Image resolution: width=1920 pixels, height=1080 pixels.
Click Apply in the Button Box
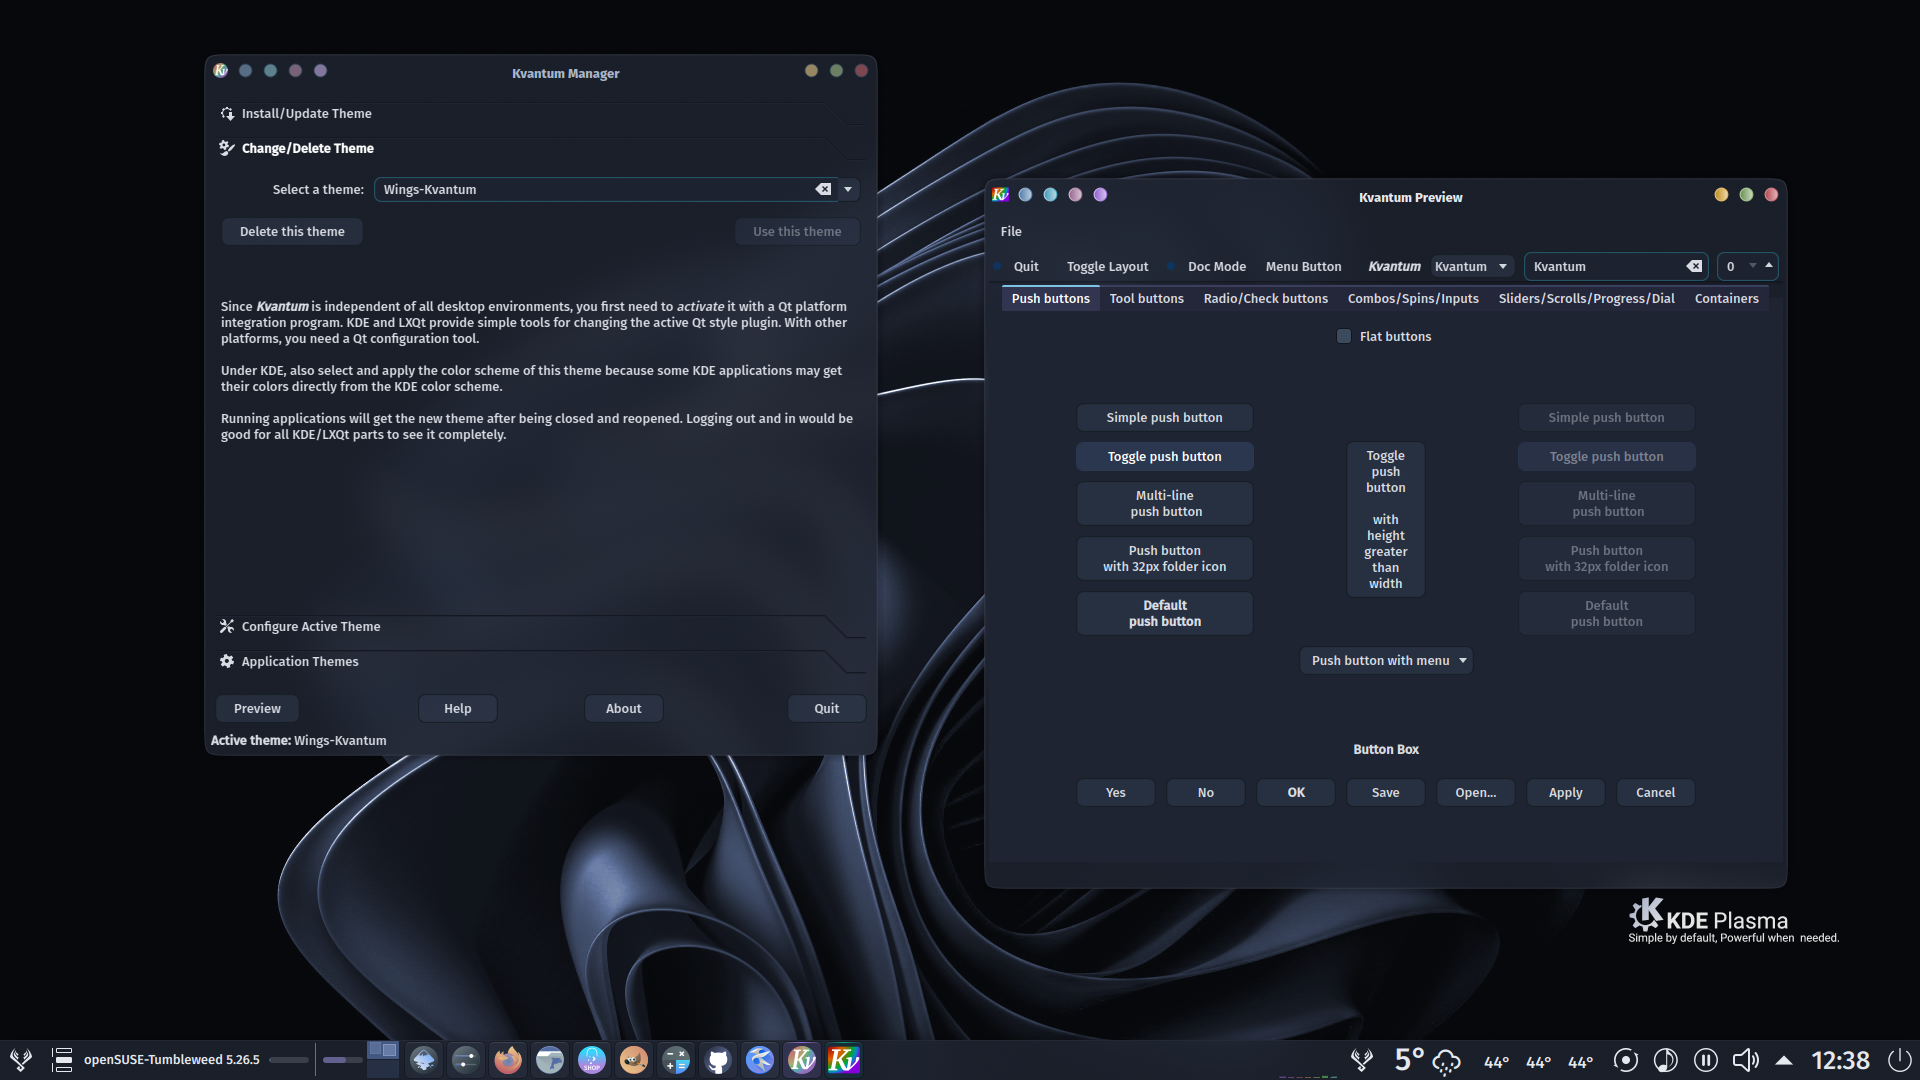[1565, 792]
